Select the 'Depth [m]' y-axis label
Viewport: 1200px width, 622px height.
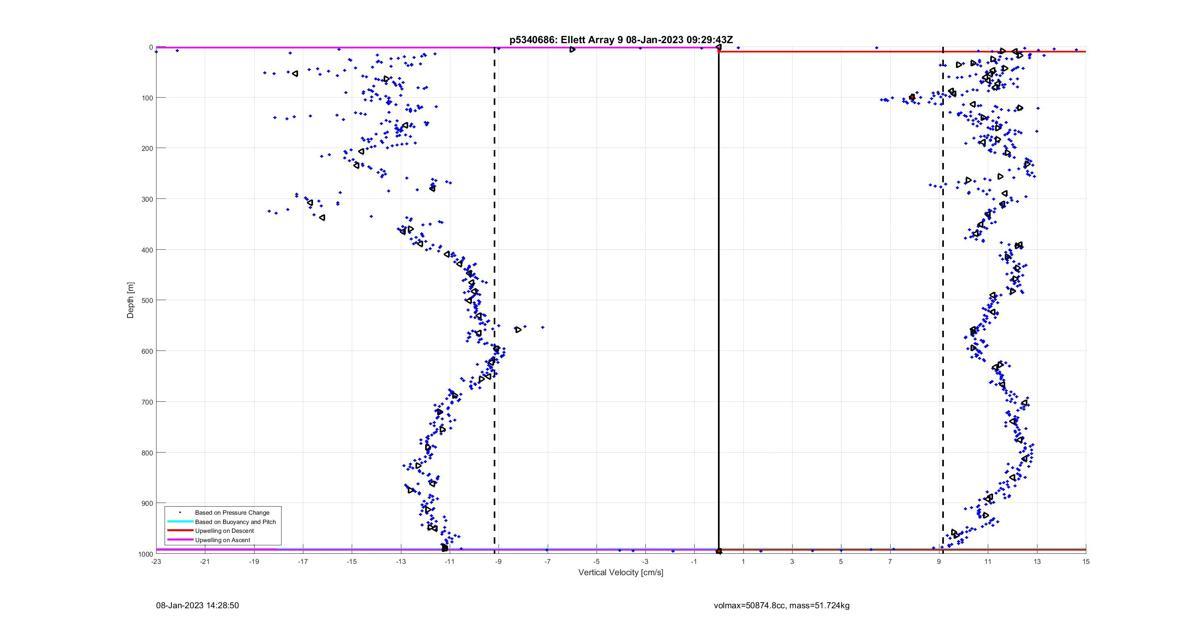point(131,300)
